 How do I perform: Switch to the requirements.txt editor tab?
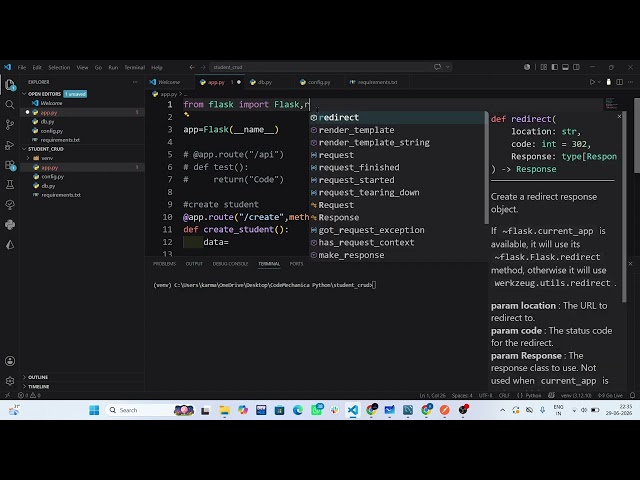(377, 82)
